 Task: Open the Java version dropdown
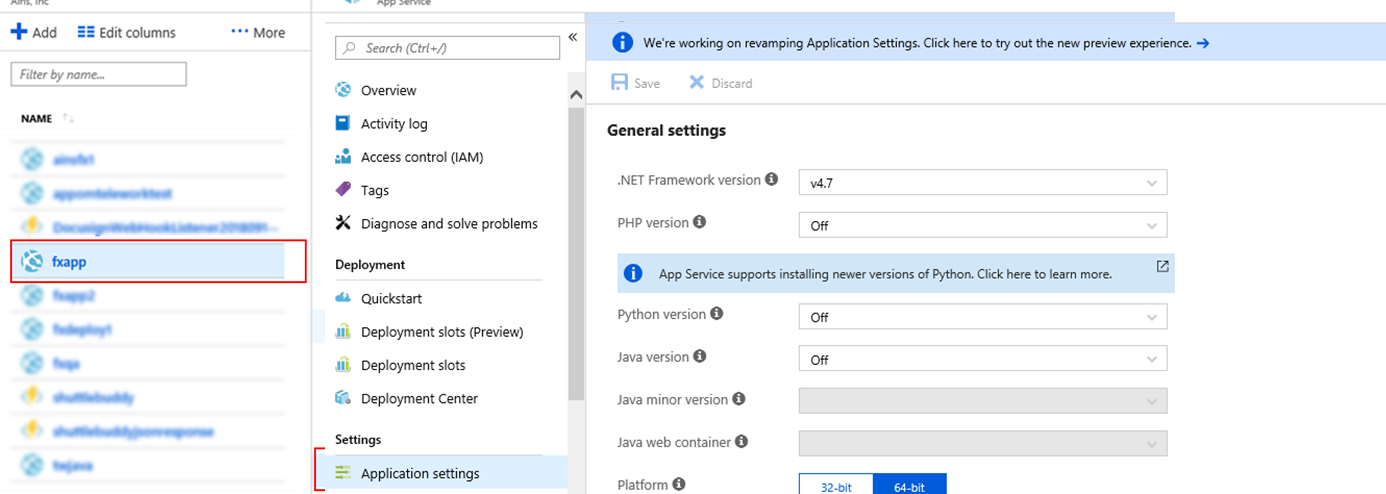[982, 359]
